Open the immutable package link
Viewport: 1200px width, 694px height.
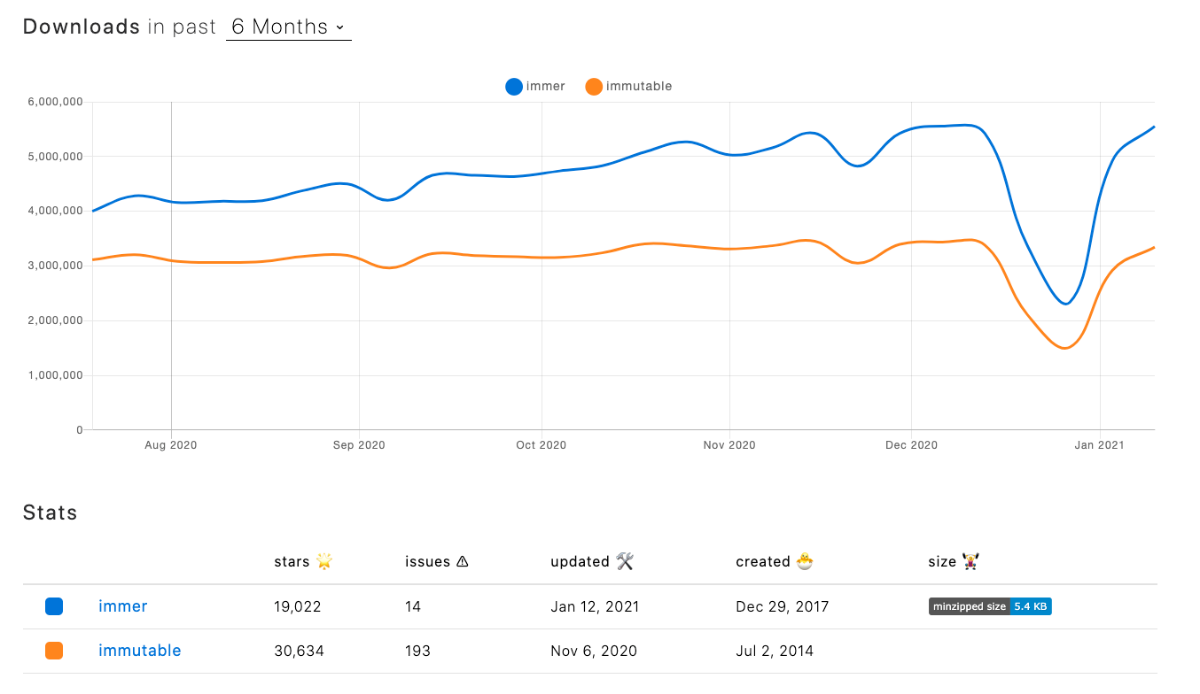[140, 651]
